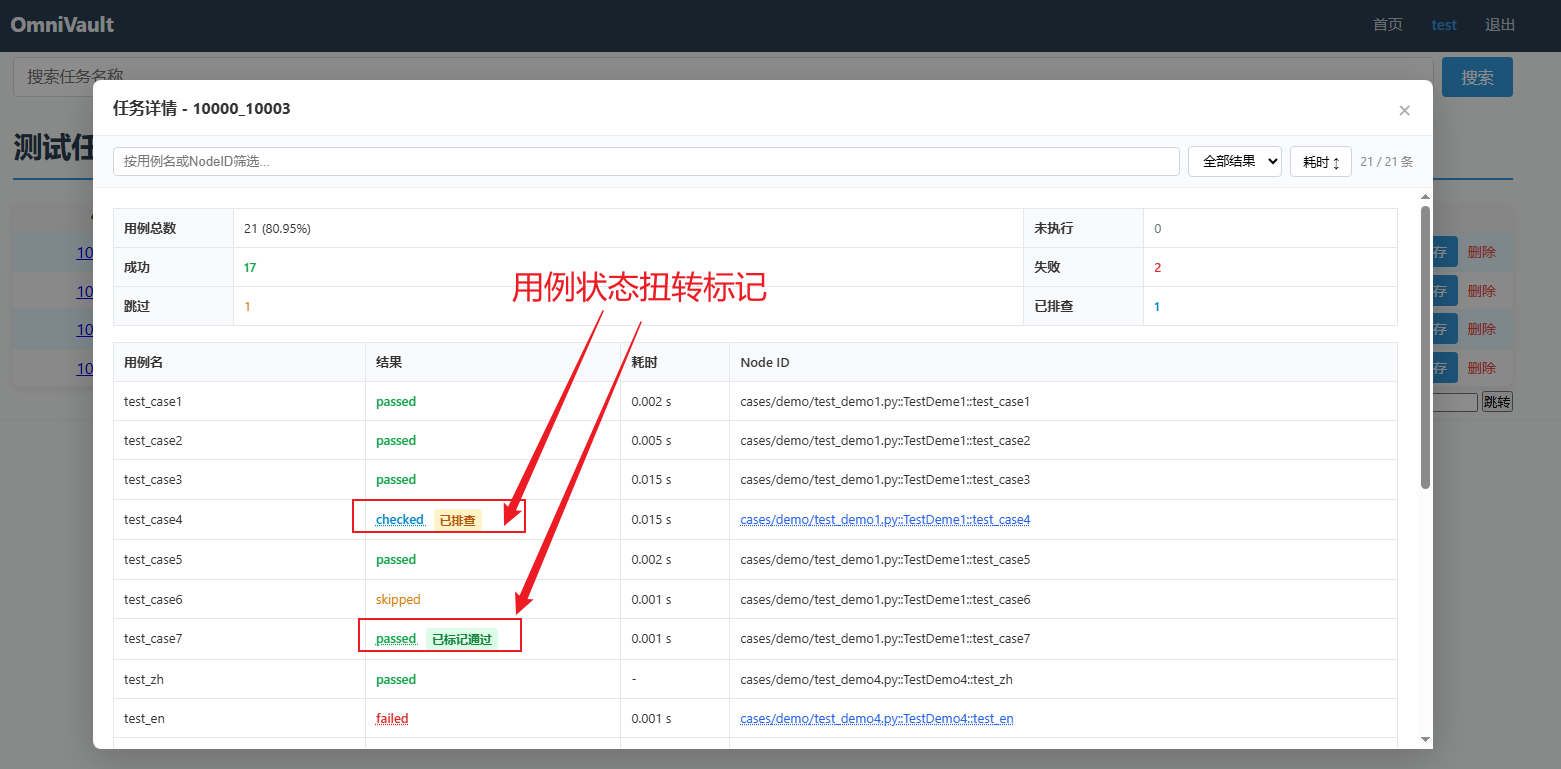The image size is (1561, 769).
Task: Click the checked result of test_case4
Action: click(400, 520)
